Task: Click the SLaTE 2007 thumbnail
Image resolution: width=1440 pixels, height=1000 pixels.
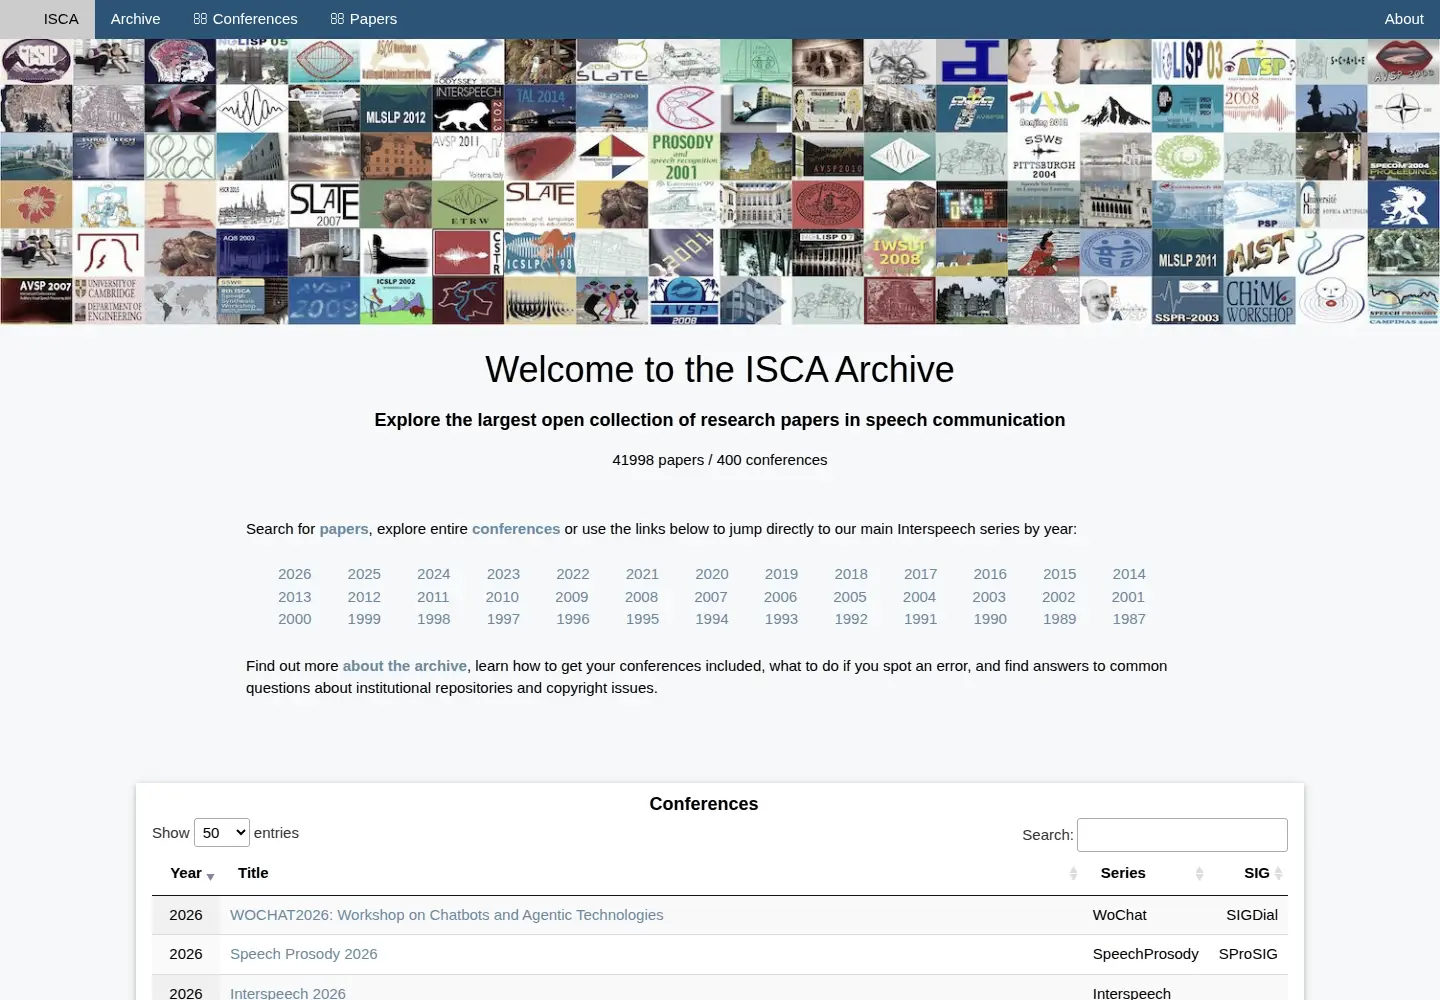Action: [x=324, y=205]
